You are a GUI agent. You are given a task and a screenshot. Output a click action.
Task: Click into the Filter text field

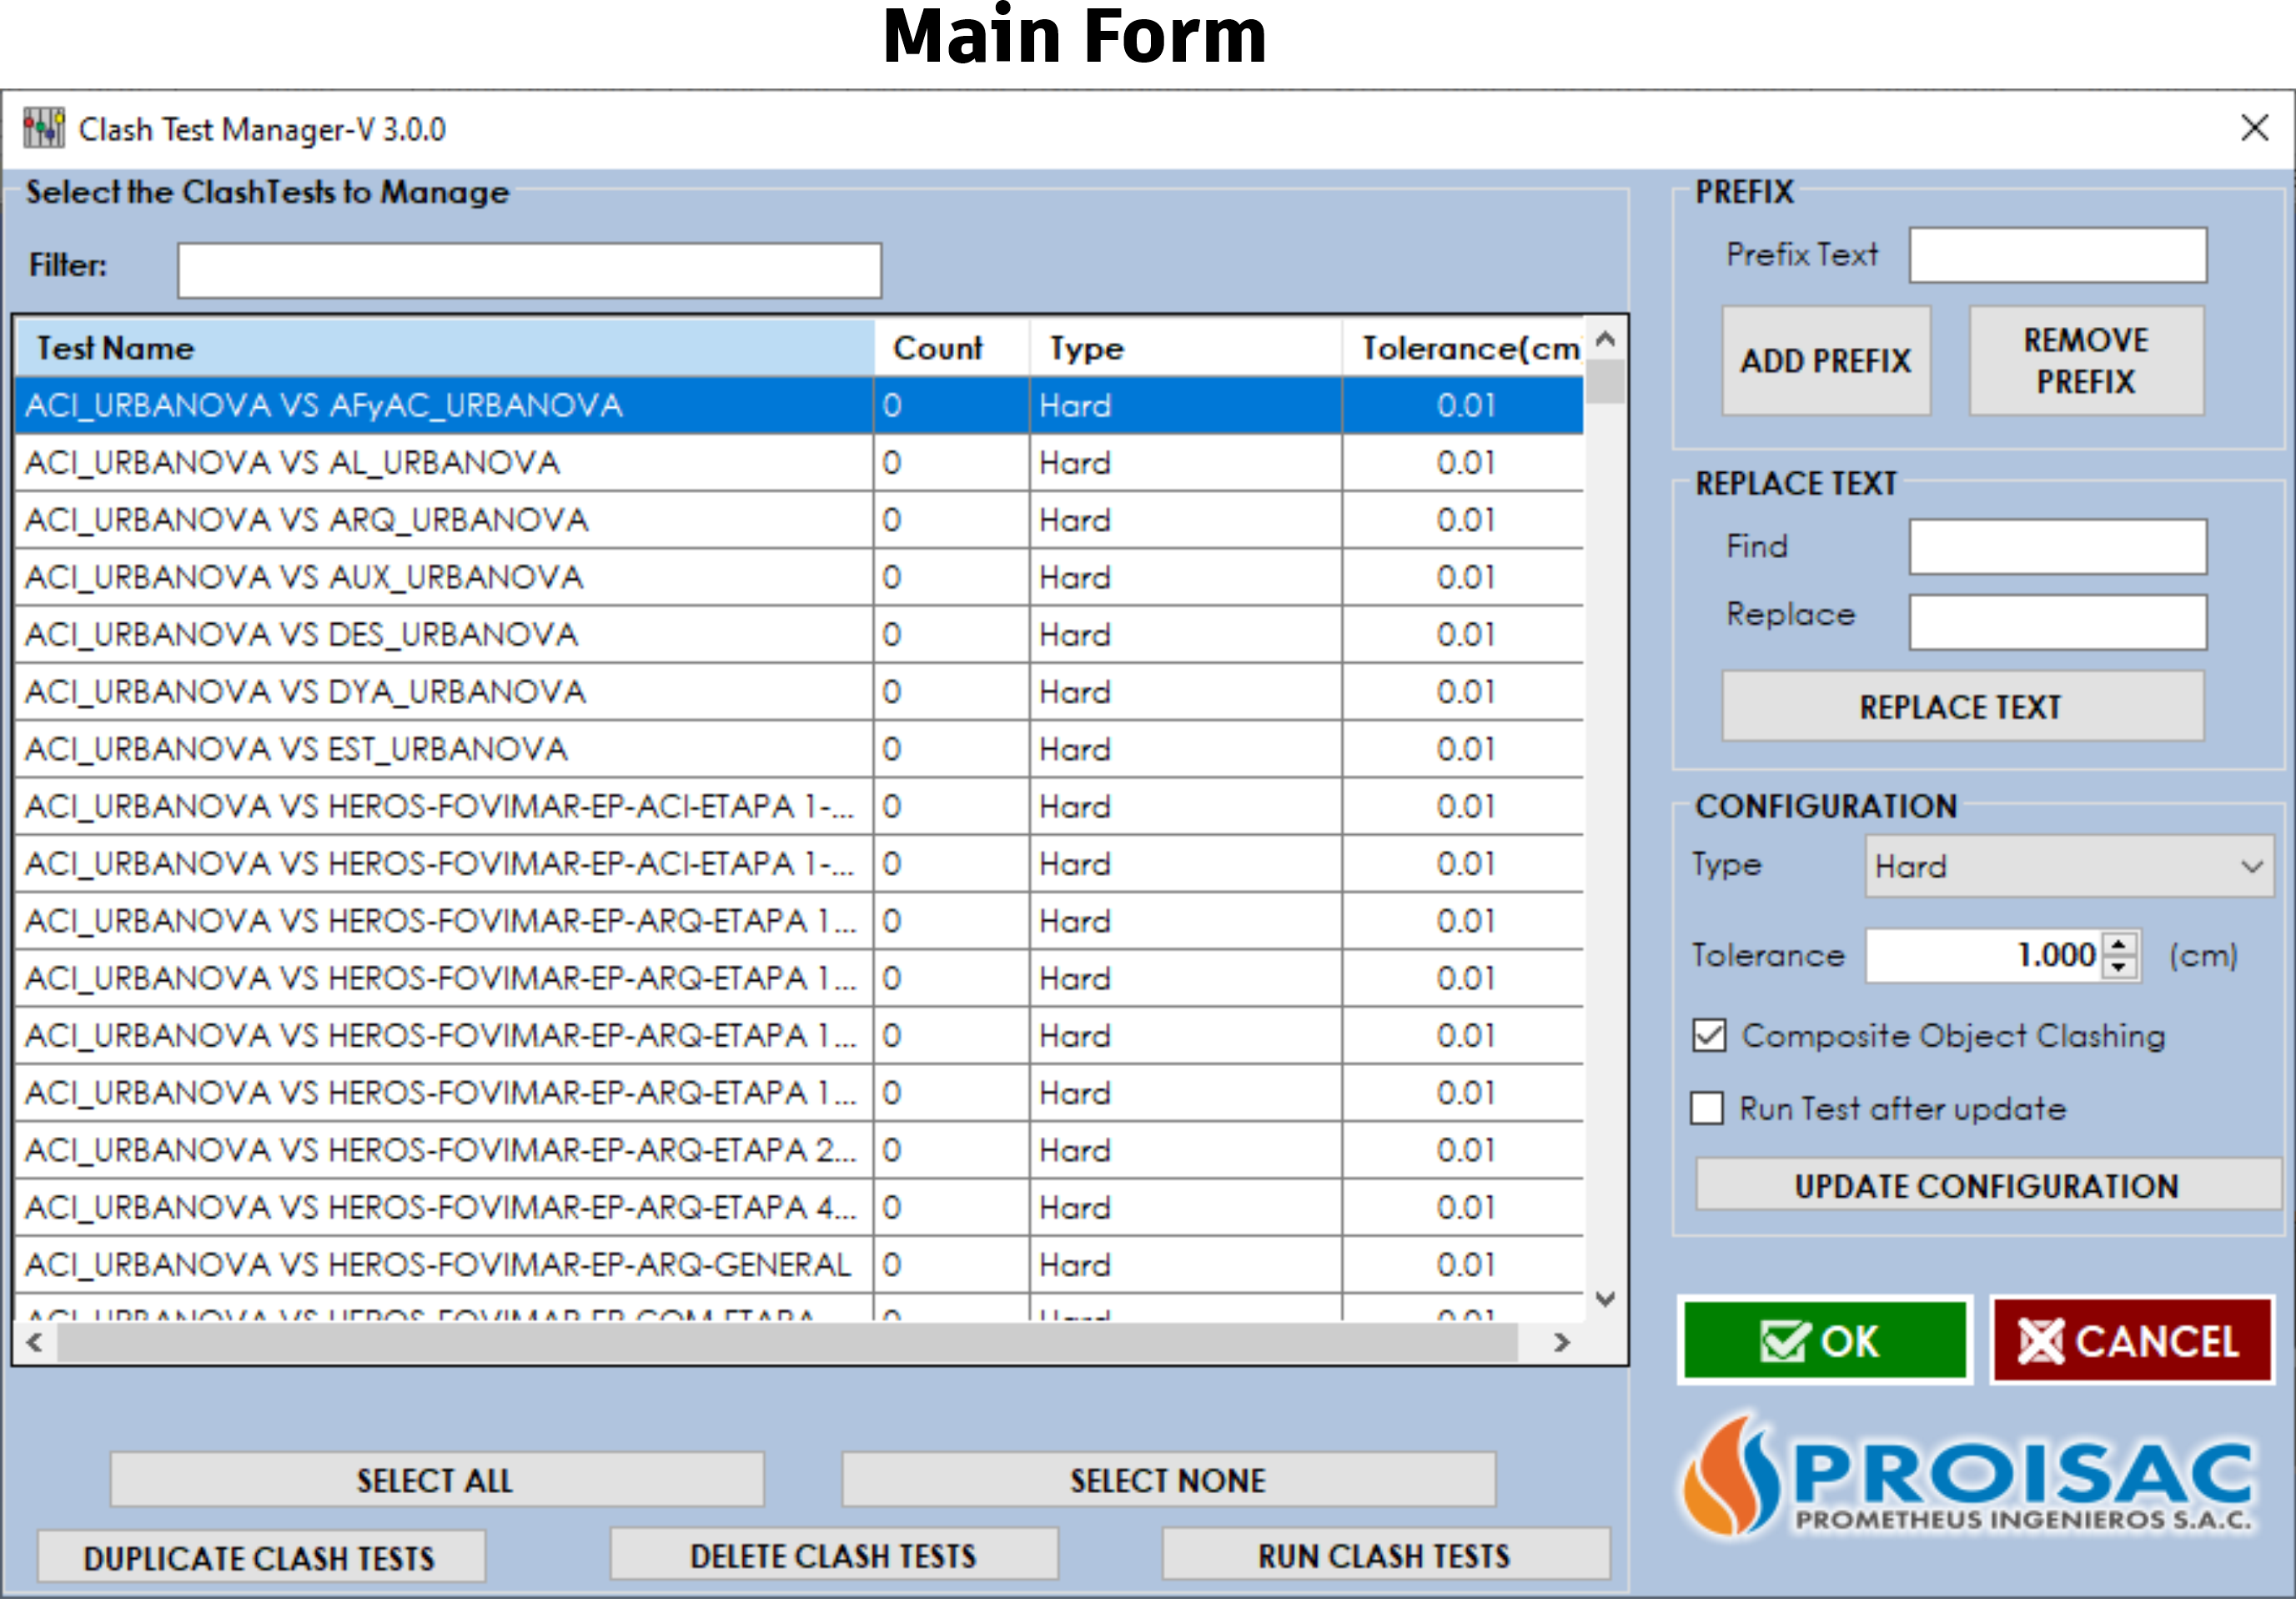pos(529,270)
